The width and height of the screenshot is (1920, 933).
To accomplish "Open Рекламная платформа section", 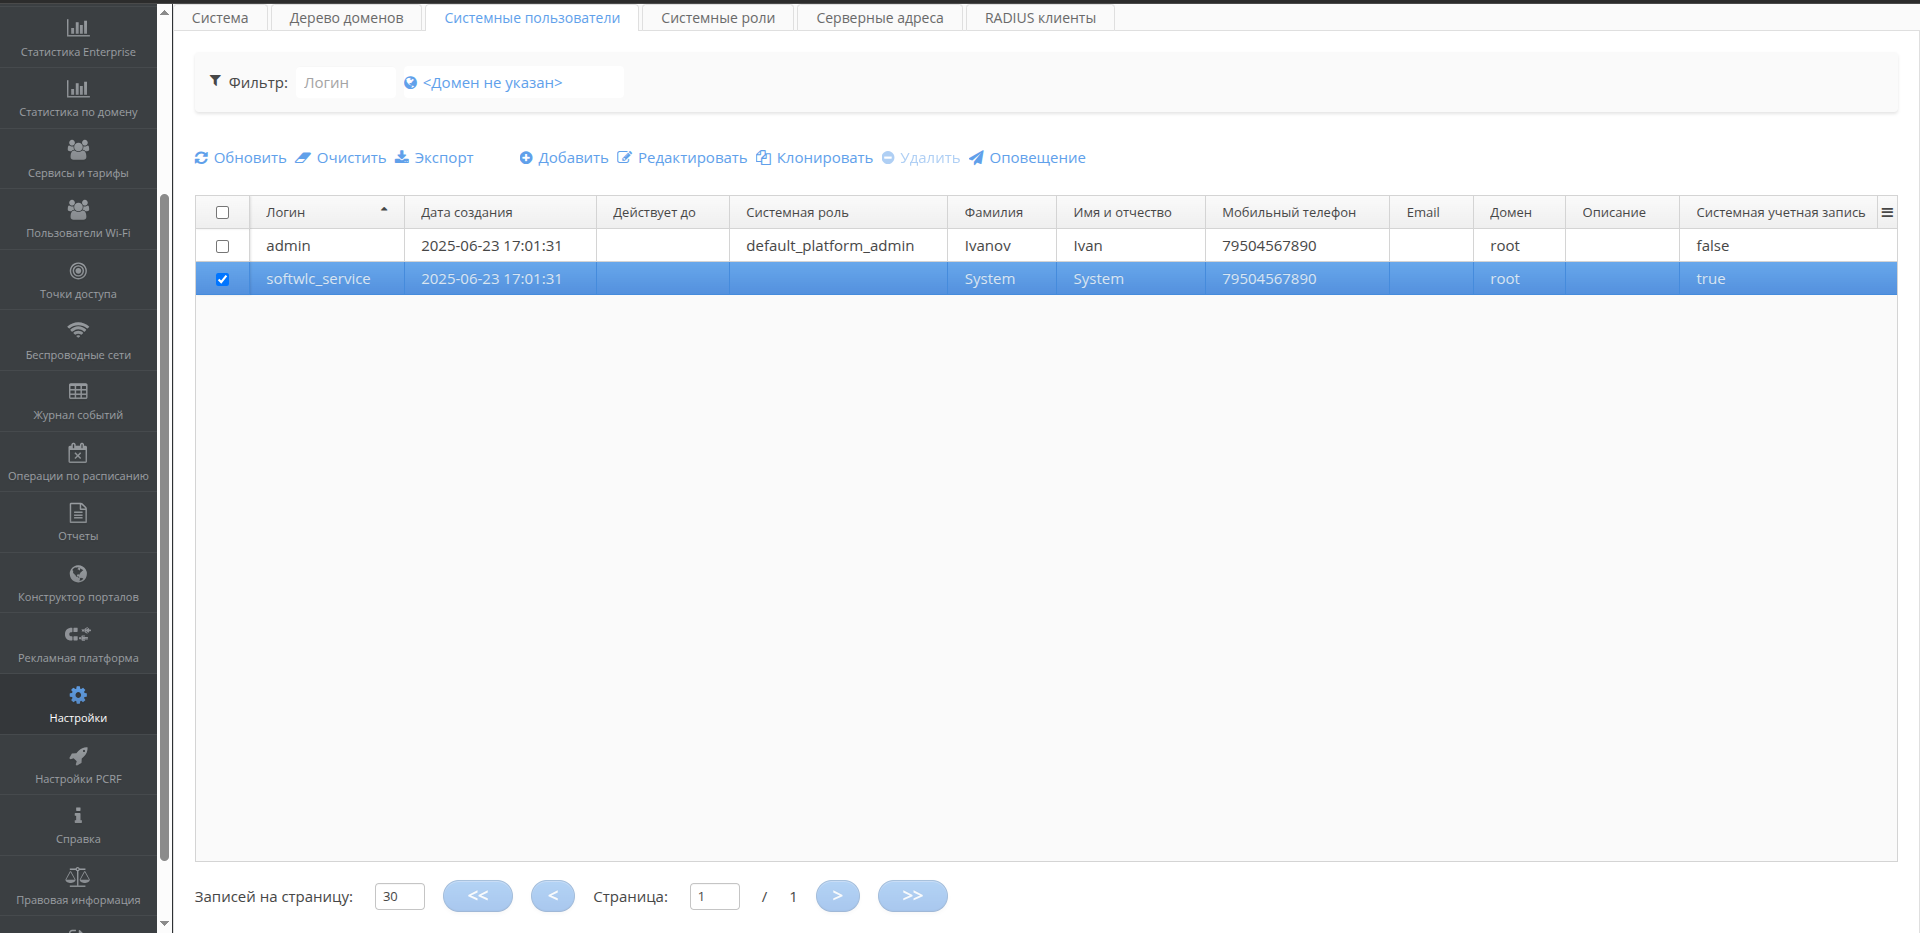I will click(78, 644).
